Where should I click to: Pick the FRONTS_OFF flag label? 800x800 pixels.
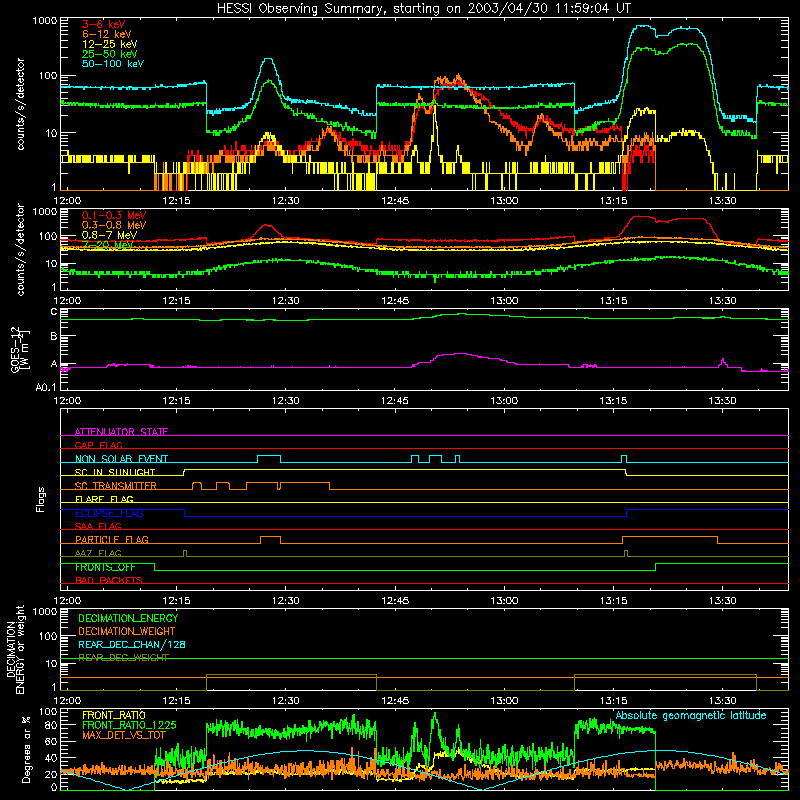(x=105, y=567)
